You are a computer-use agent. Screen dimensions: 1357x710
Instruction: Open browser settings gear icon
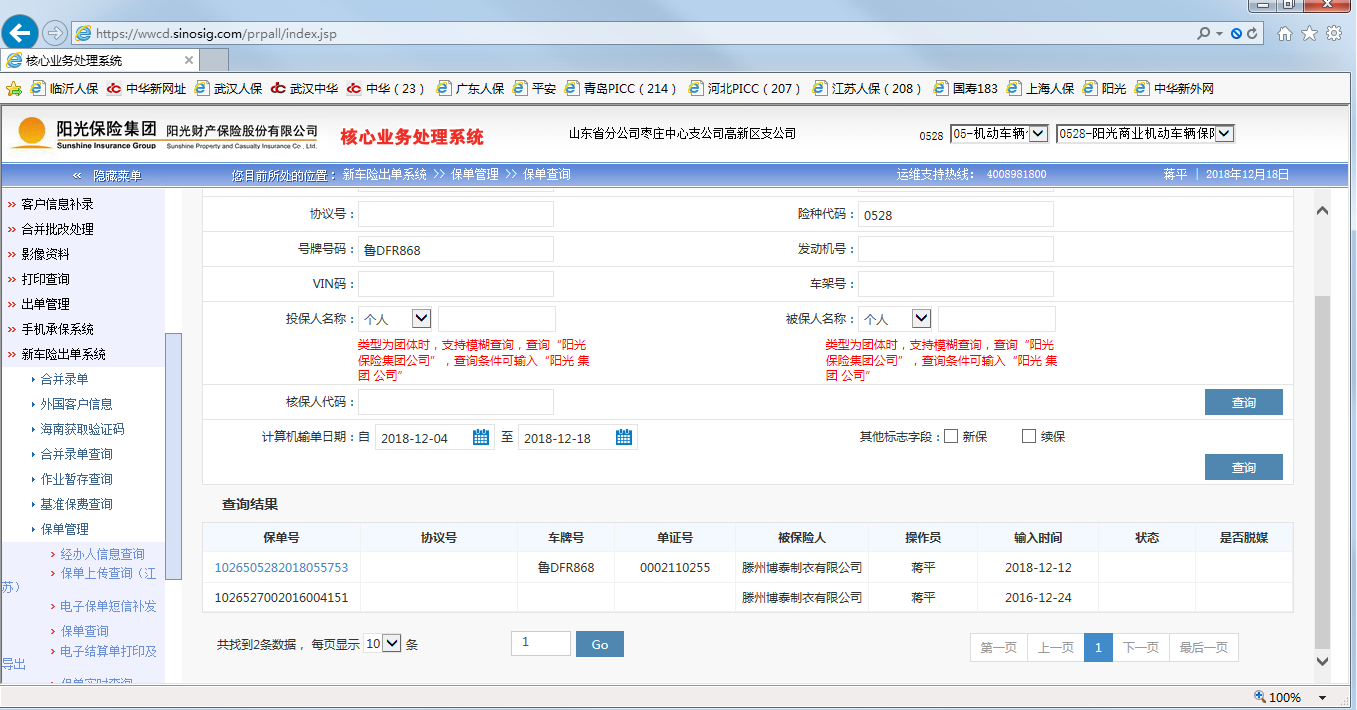coord(1333,34)
